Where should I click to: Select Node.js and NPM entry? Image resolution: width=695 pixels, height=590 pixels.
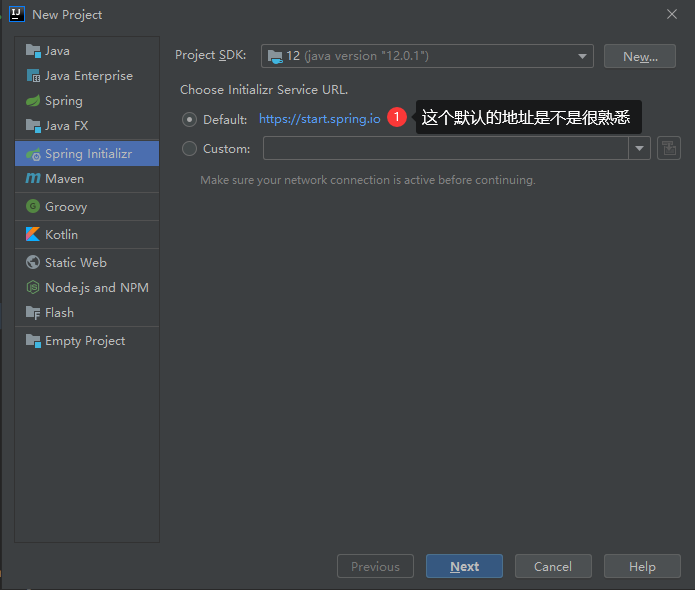click(x=87, y=288)
